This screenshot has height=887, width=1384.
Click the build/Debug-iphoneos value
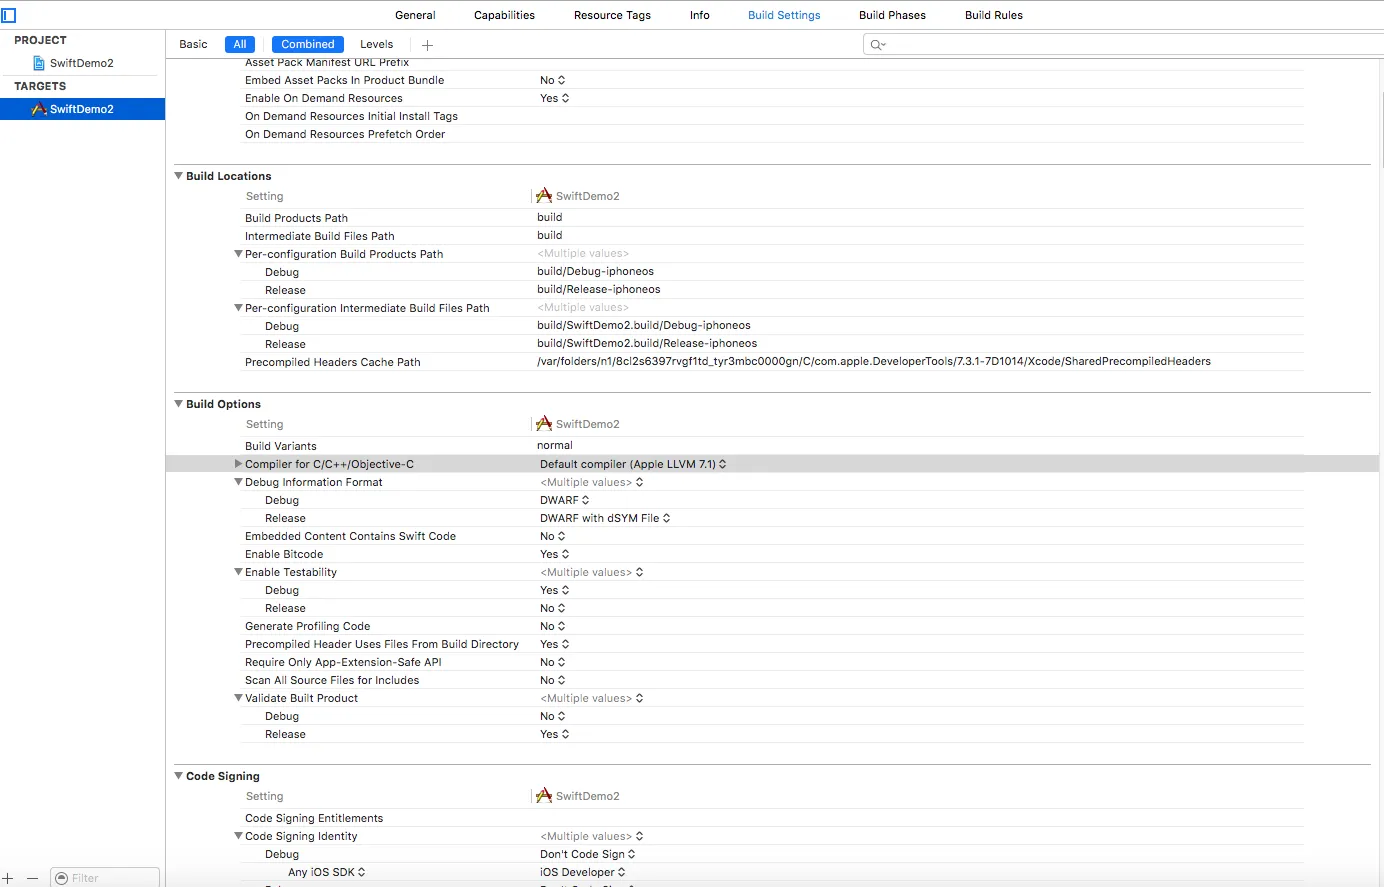click(x=595, y=272)
